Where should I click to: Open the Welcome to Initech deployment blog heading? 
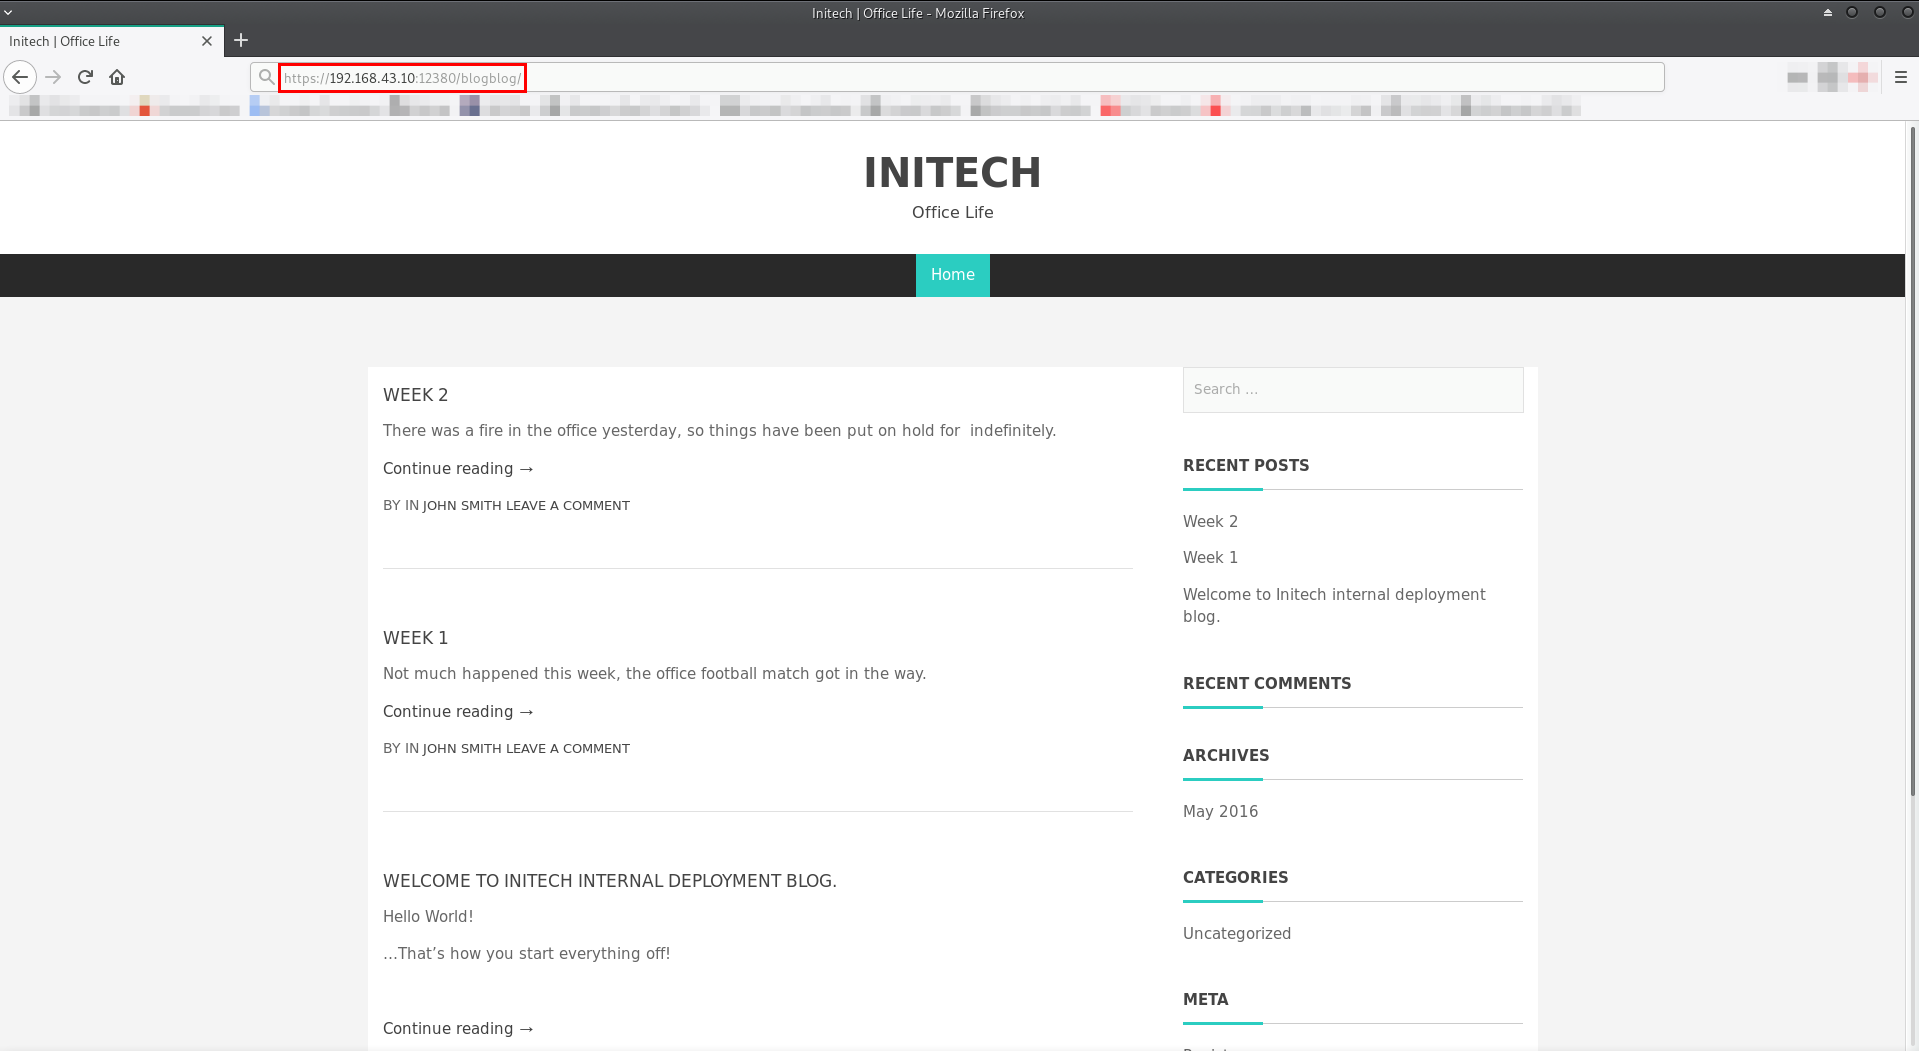tap(610, 881)
